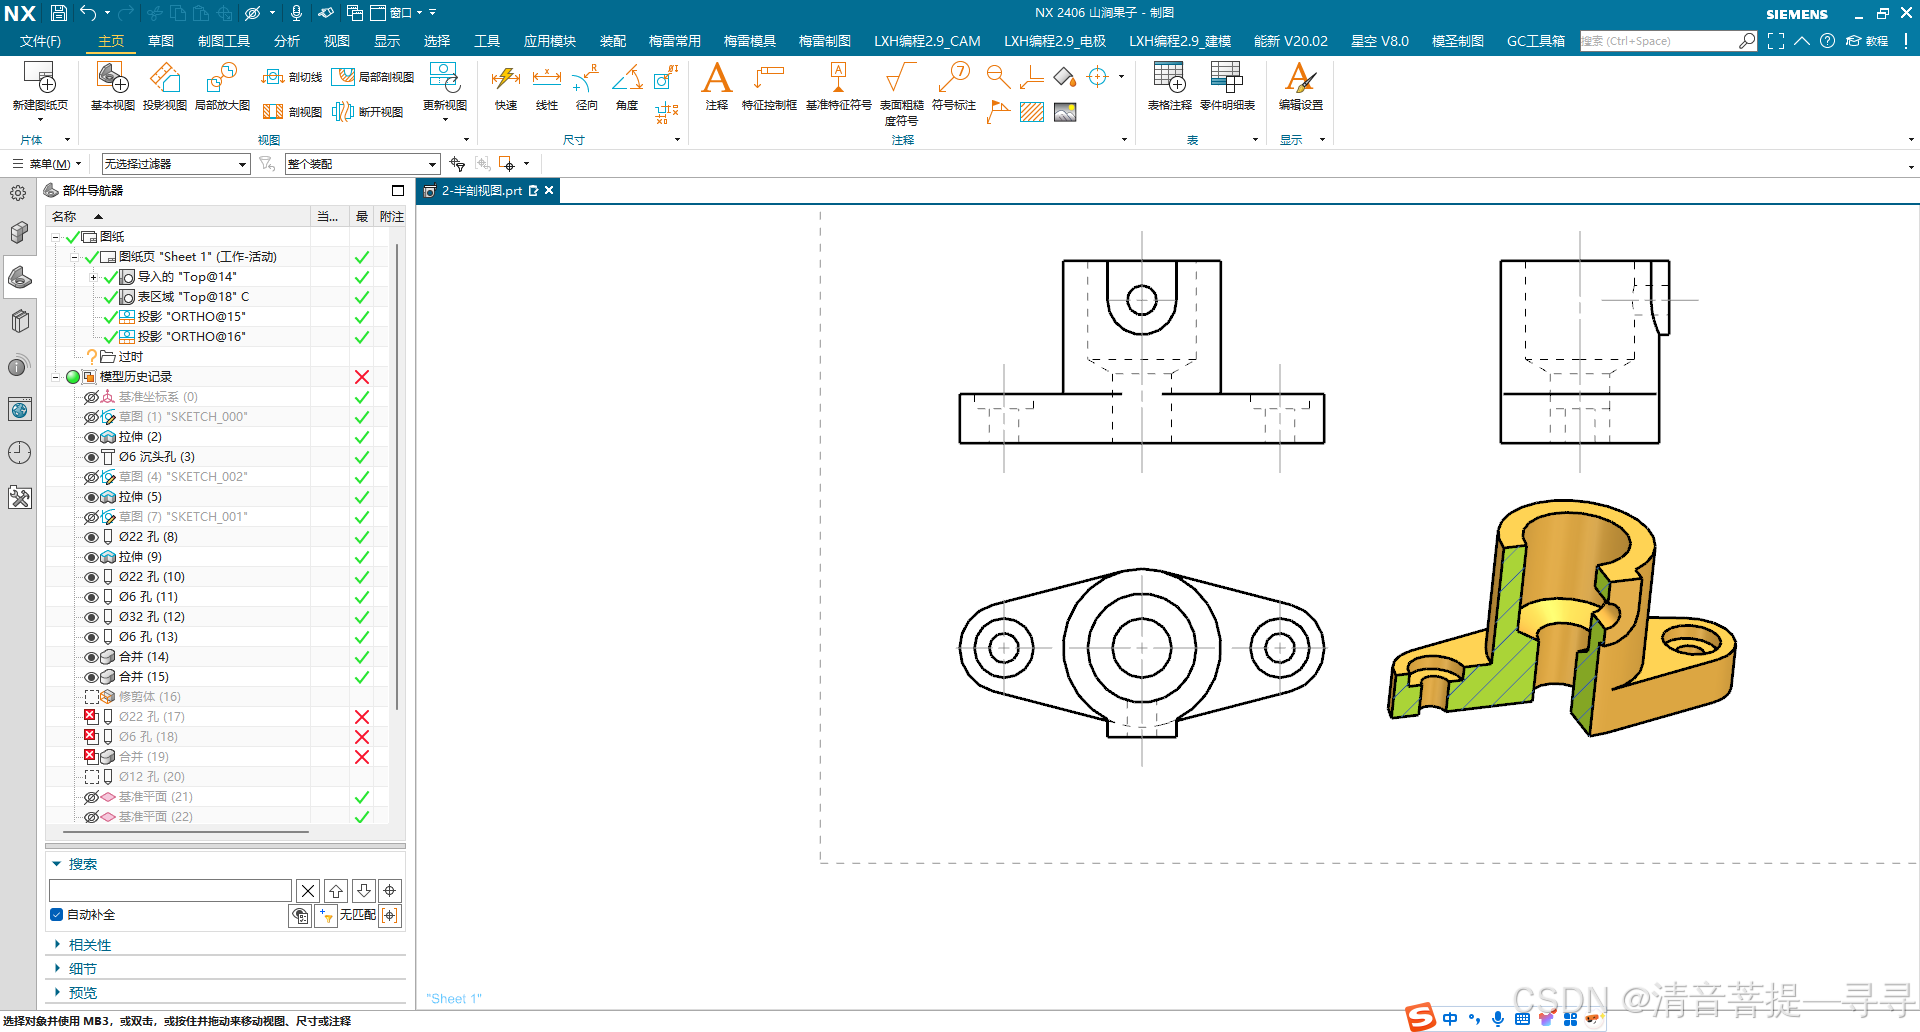The image size is (1920, 1032).
Task: Switch to the 制图工具 ribbon tab
Action: click(x=224, y=41)
